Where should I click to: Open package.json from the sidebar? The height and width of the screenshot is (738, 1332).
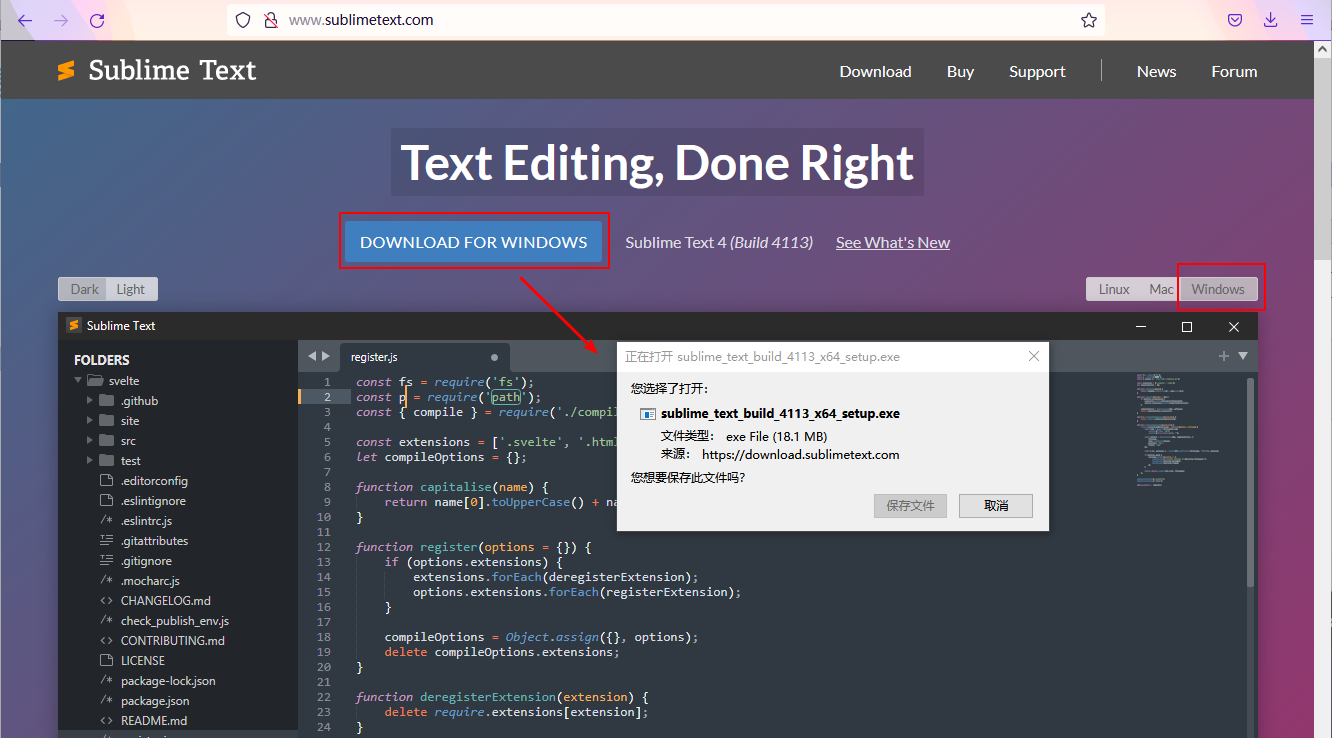tap(155, 701)
